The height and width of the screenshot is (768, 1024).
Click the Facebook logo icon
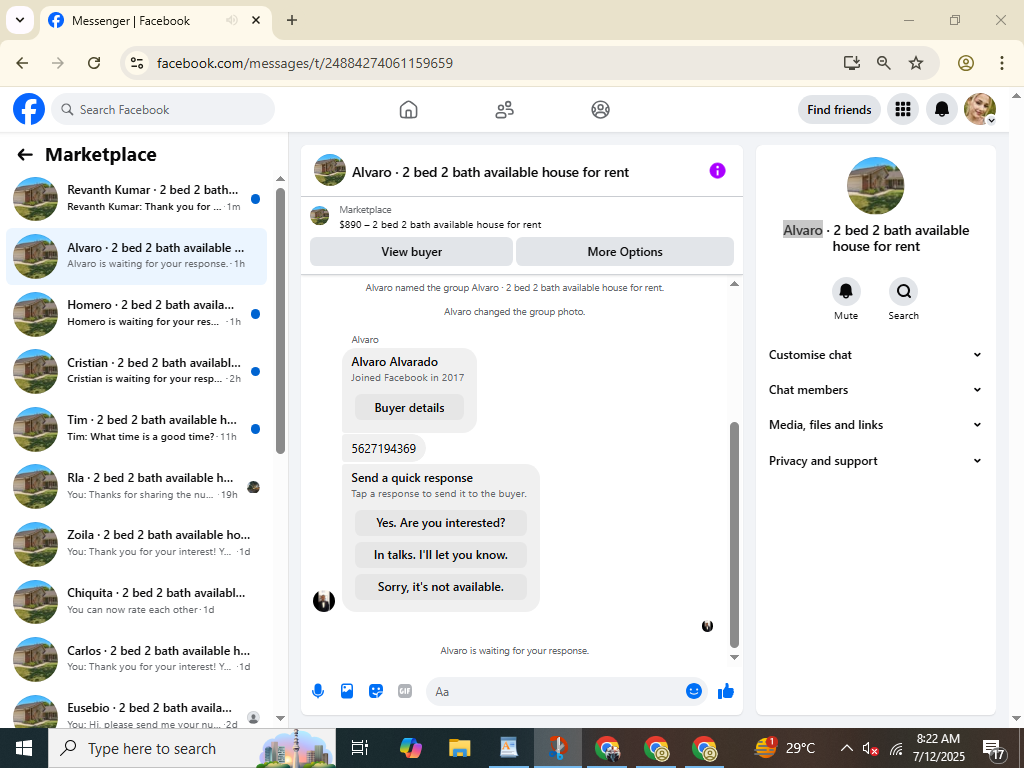click(x=29, y=109)
